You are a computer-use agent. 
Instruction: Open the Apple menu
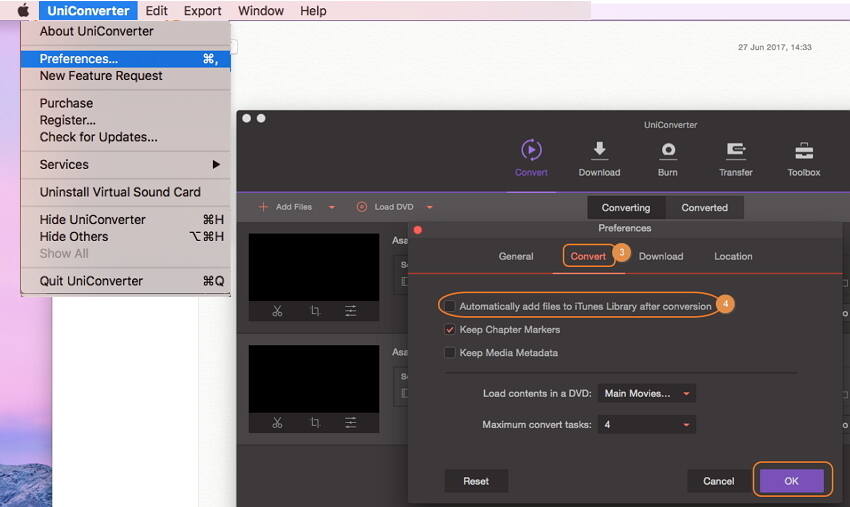23,10
